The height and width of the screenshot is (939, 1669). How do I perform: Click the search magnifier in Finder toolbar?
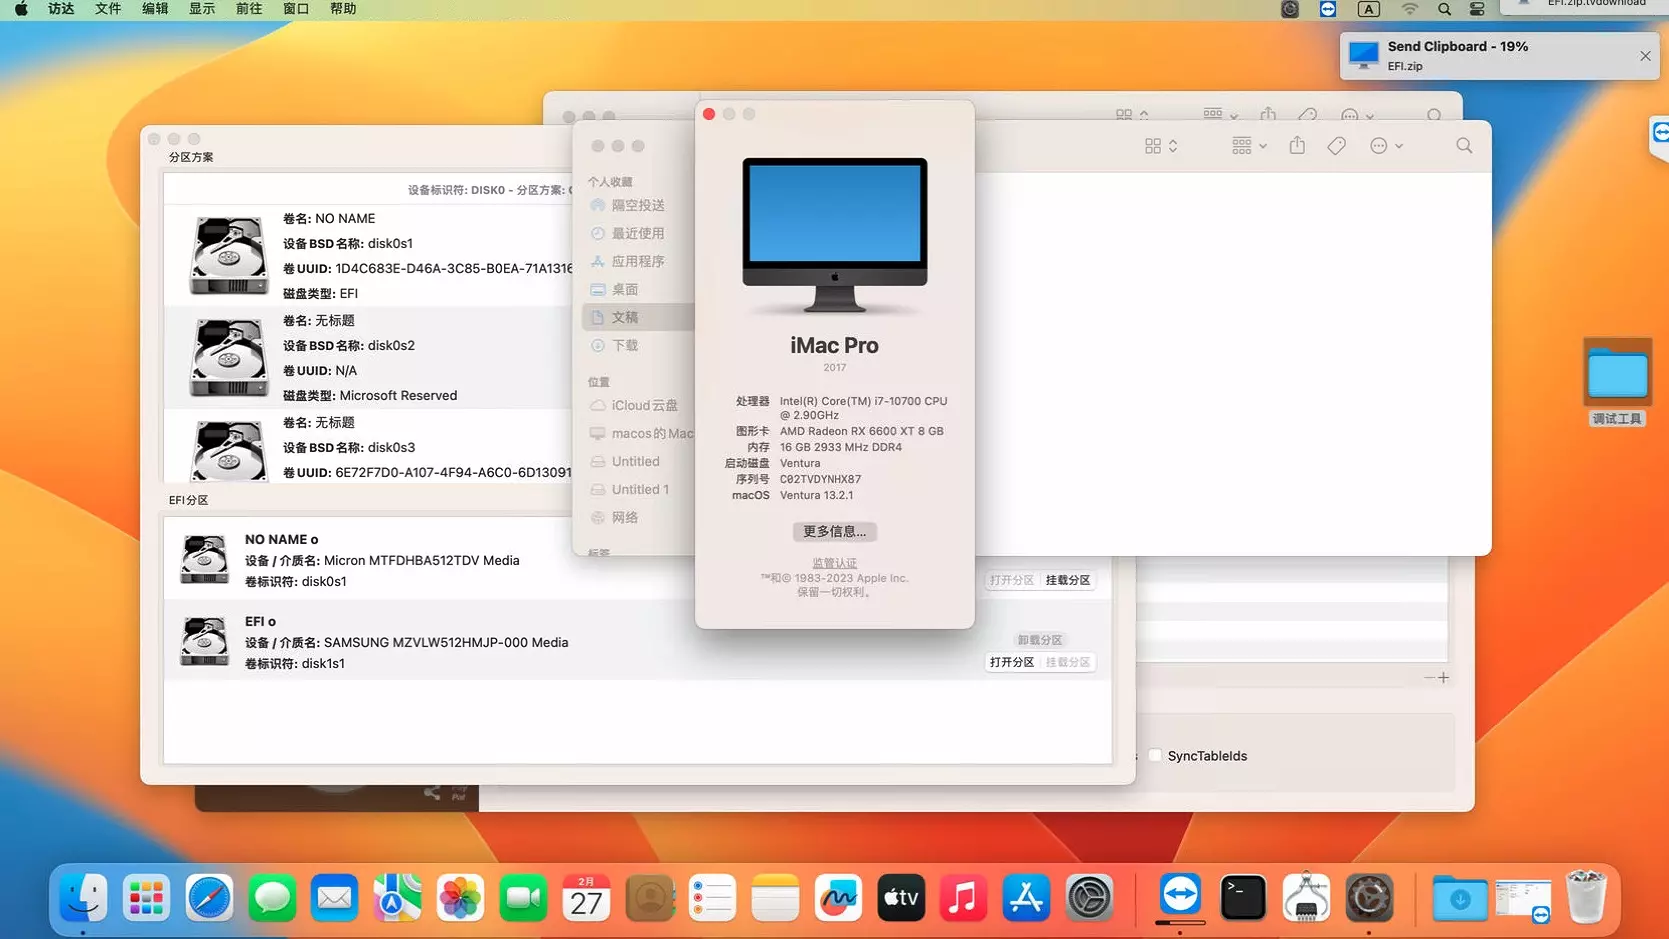point(1464,146)
